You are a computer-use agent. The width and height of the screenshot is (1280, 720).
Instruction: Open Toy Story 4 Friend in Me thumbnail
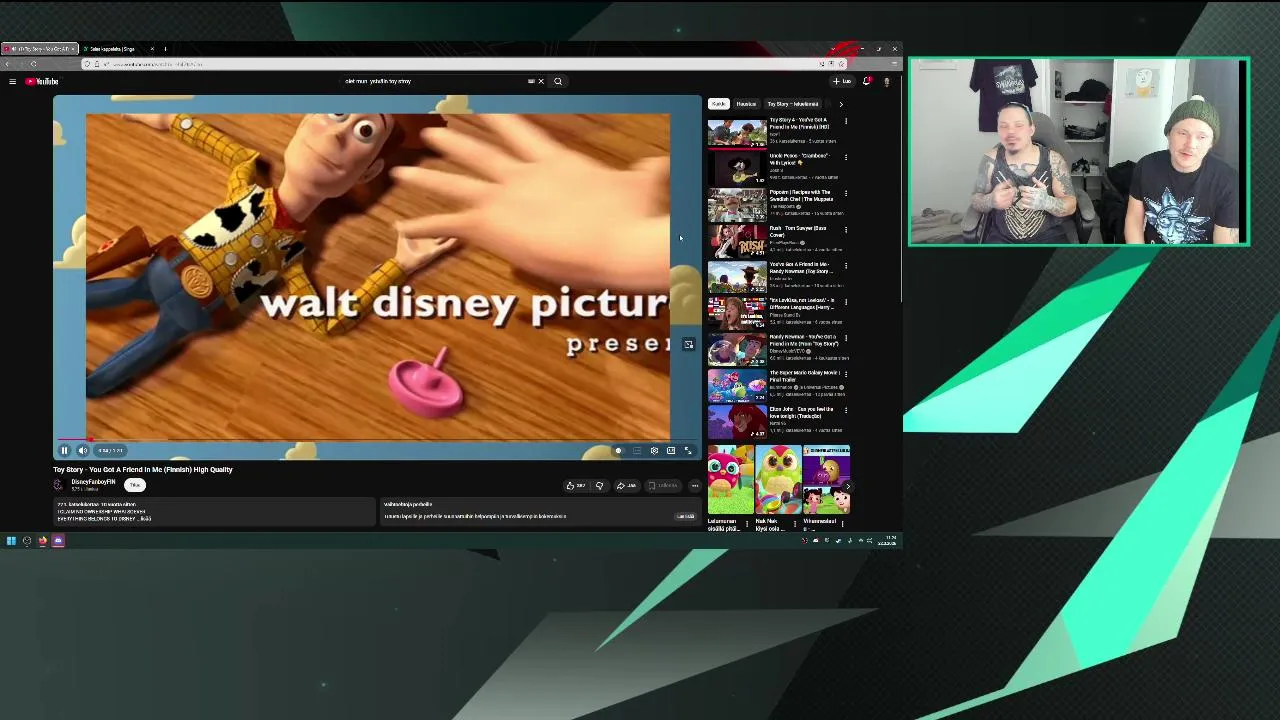tap(737, 132)
